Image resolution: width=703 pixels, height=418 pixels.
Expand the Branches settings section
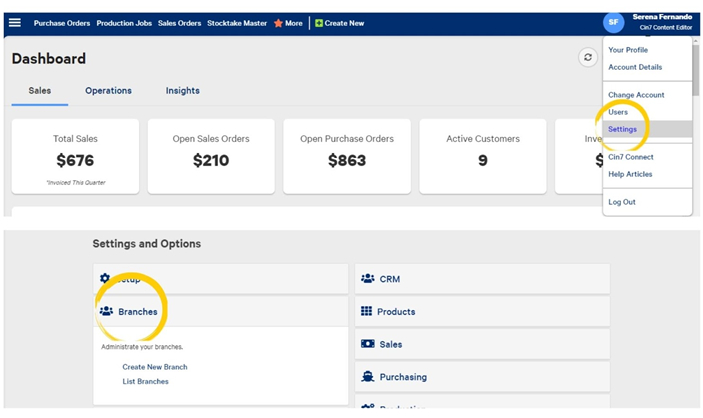(x=137, y=312)
